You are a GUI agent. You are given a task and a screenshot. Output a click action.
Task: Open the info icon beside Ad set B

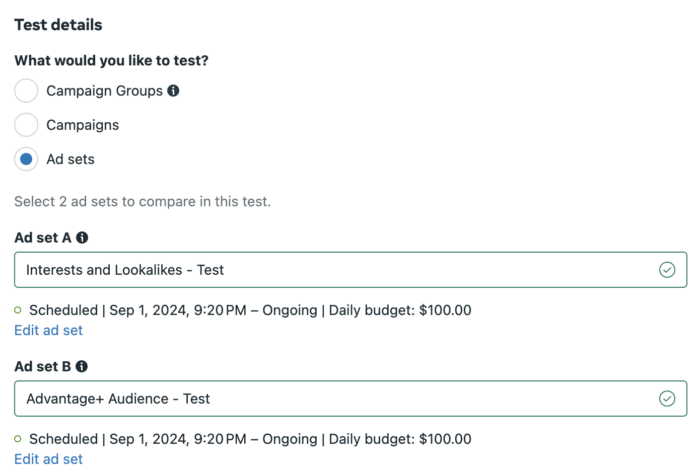point(82,367)
